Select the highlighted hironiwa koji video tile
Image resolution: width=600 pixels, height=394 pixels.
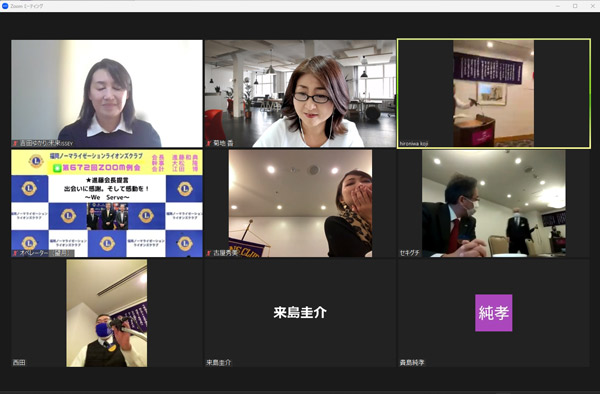point(494,93)
